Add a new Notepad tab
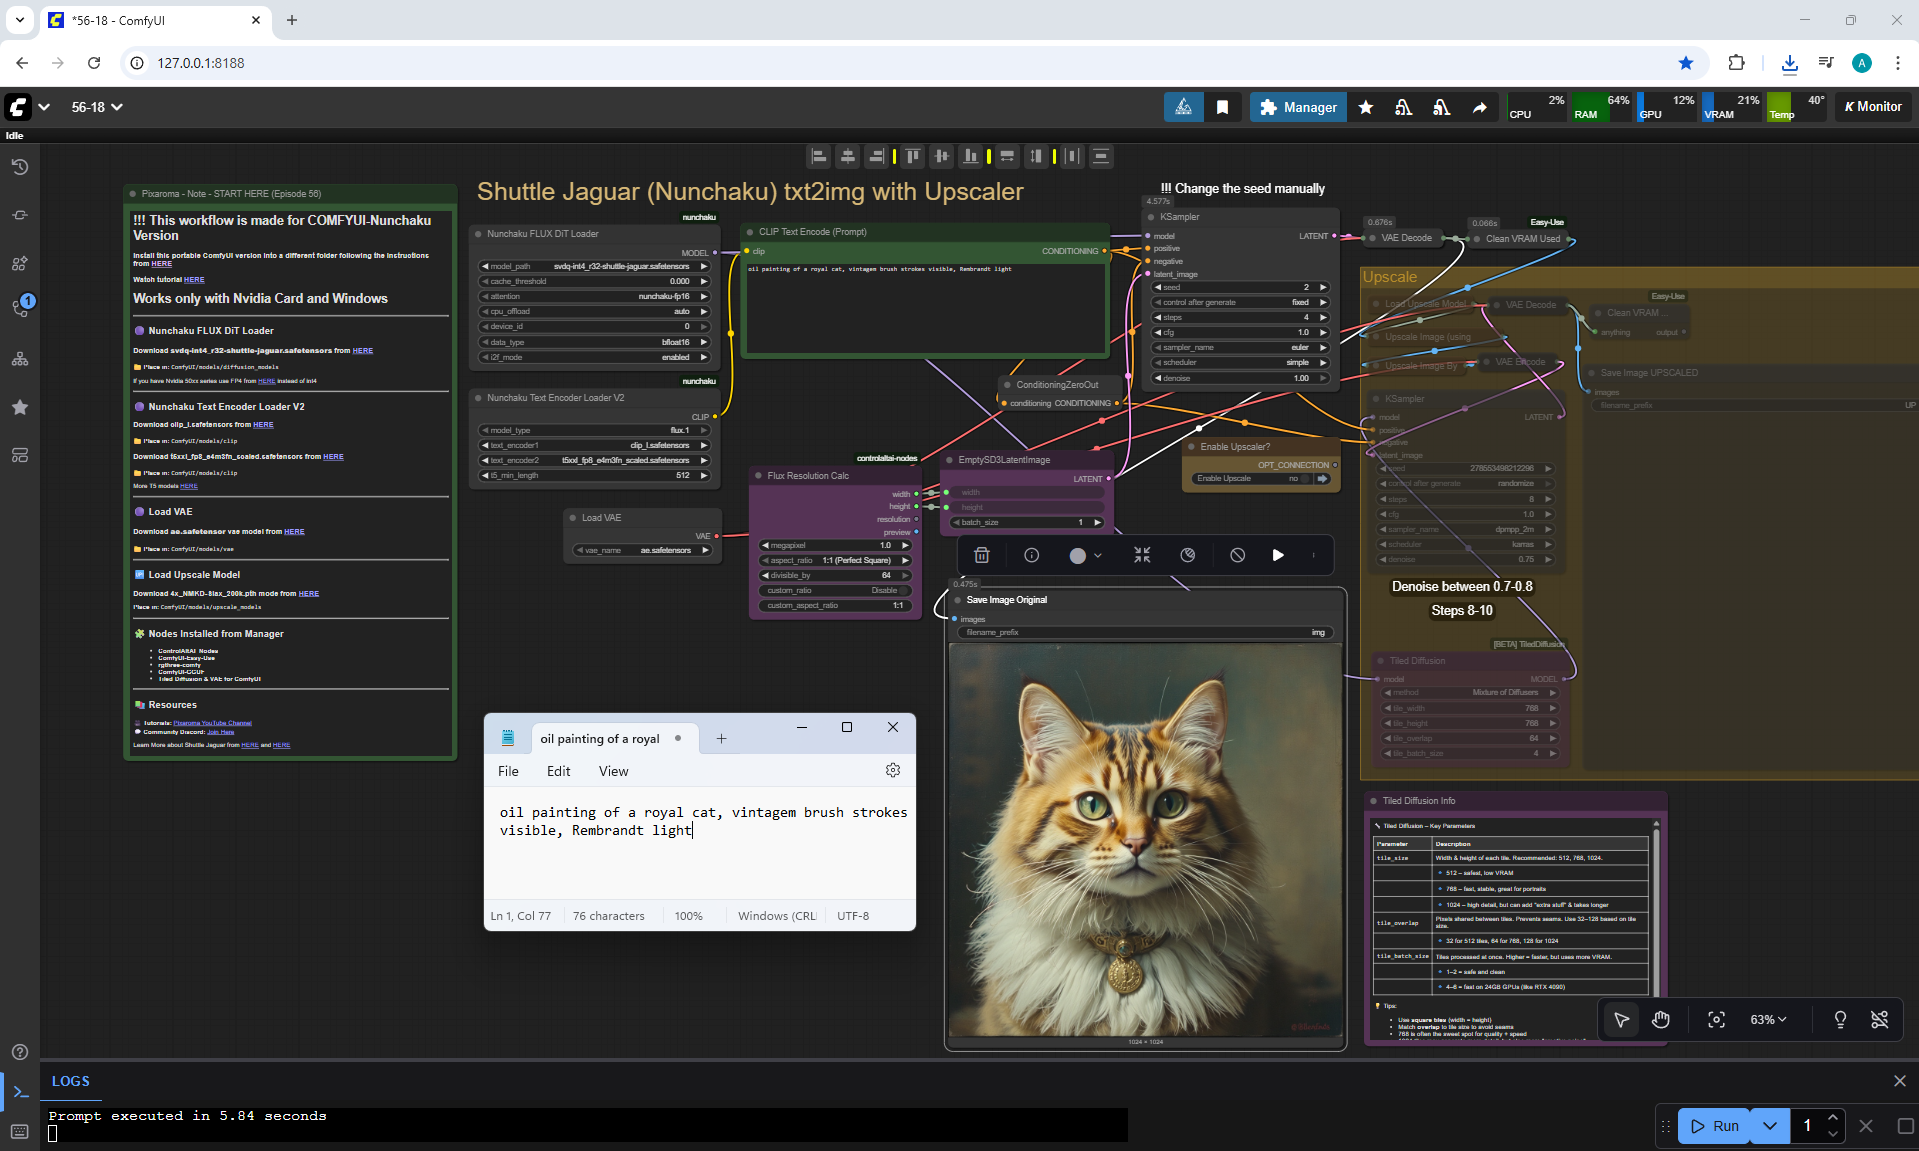 (x=721, y=739)
